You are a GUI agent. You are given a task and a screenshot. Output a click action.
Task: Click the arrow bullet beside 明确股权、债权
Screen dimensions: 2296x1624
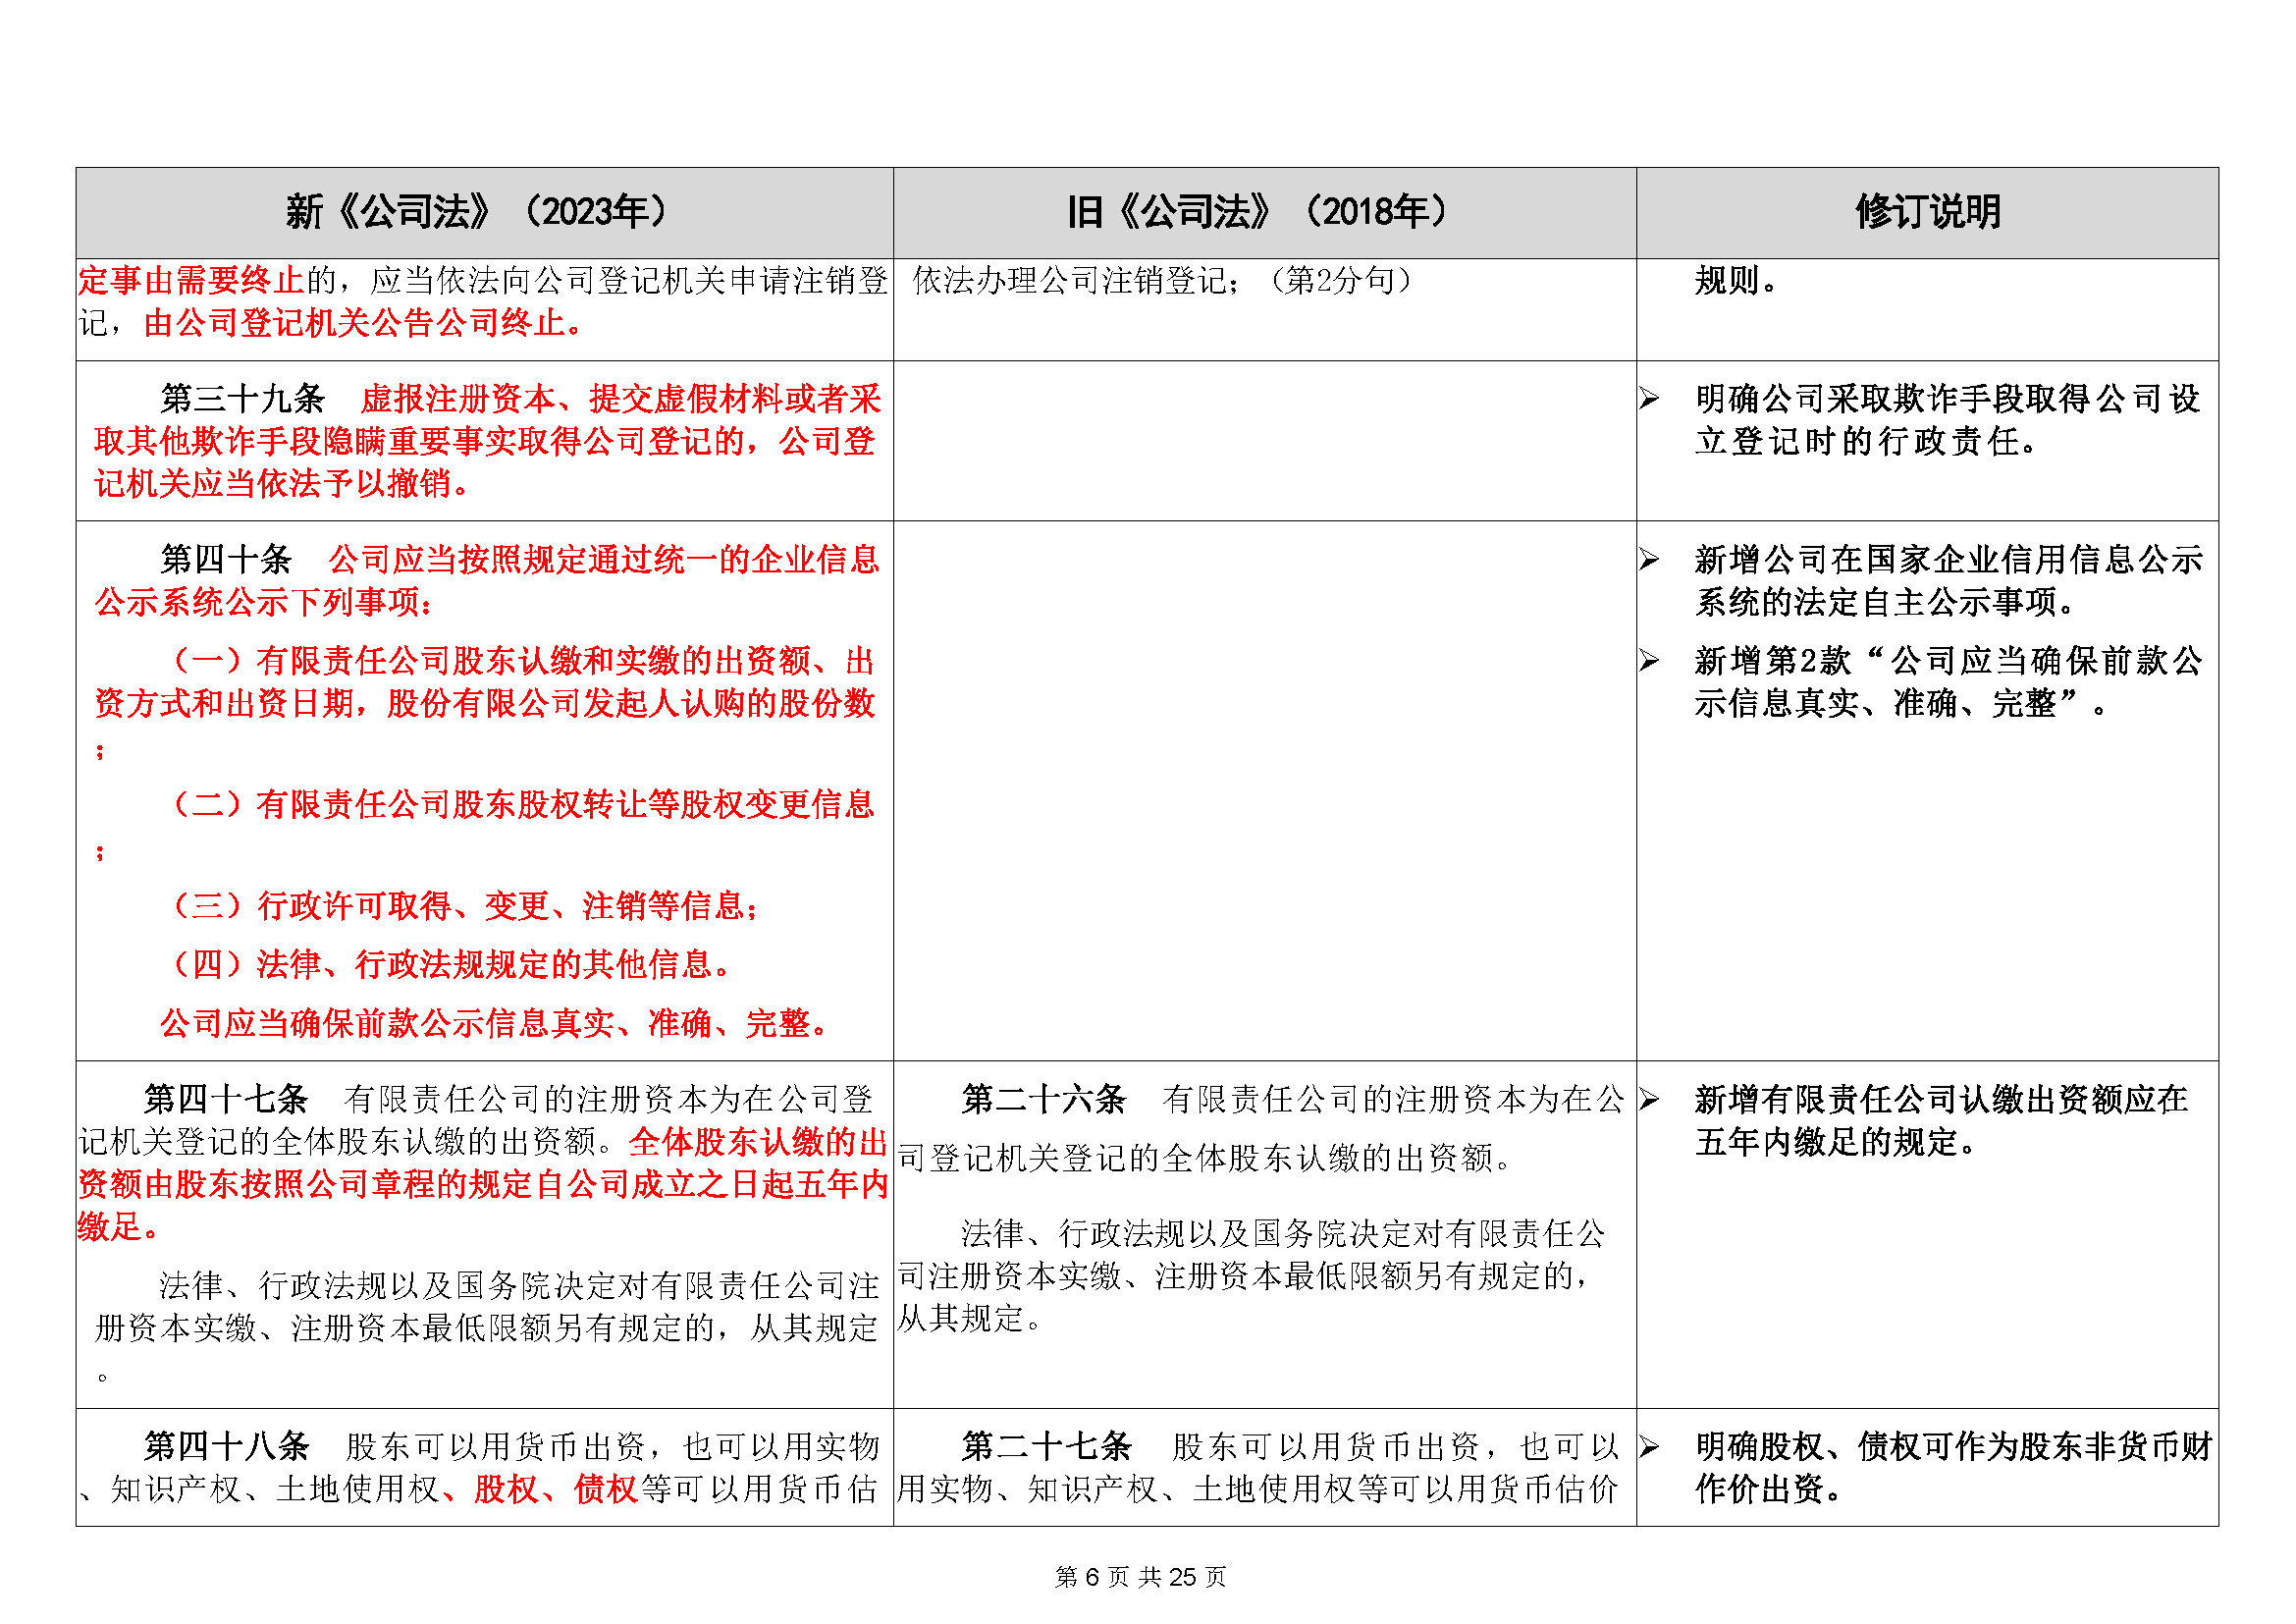[1649, 1447]
